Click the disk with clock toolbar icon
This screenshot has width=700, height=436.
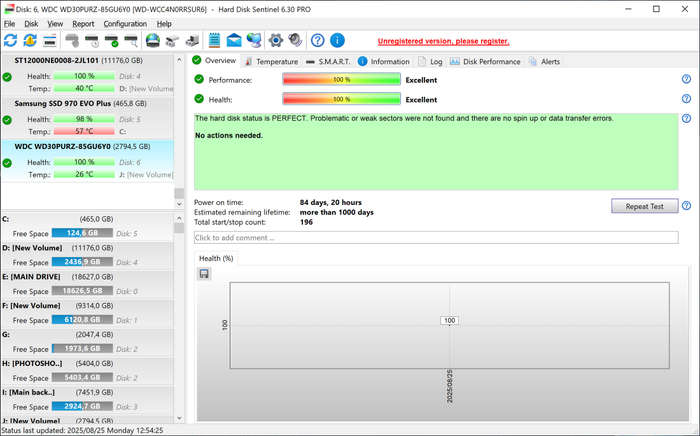(x=92, y=41)
